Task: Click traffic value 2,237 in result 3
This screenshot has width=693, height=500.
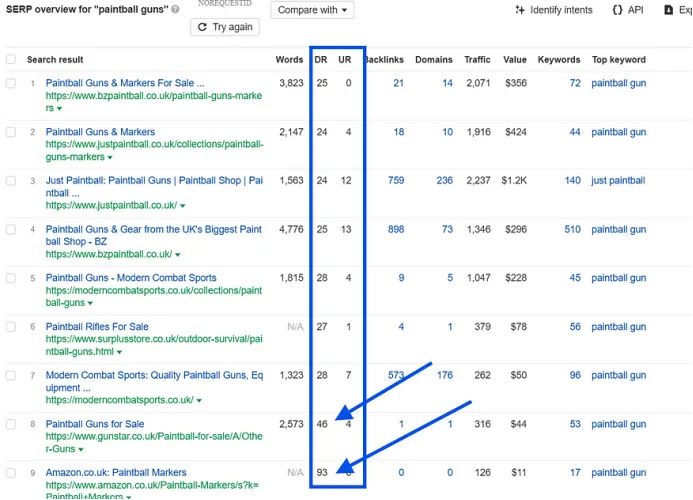Action: coord(479,180)
